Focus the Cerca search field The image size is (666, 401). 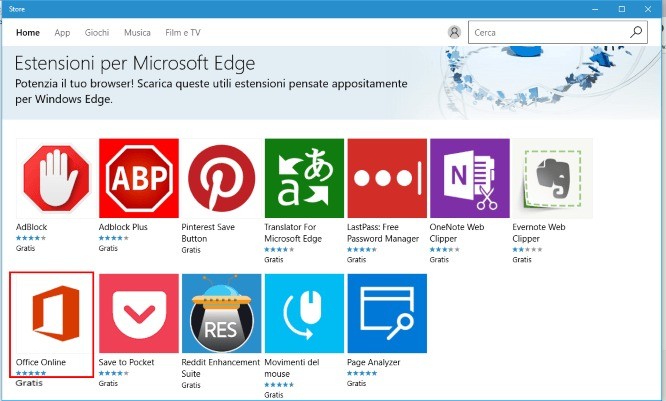point(558,32)
